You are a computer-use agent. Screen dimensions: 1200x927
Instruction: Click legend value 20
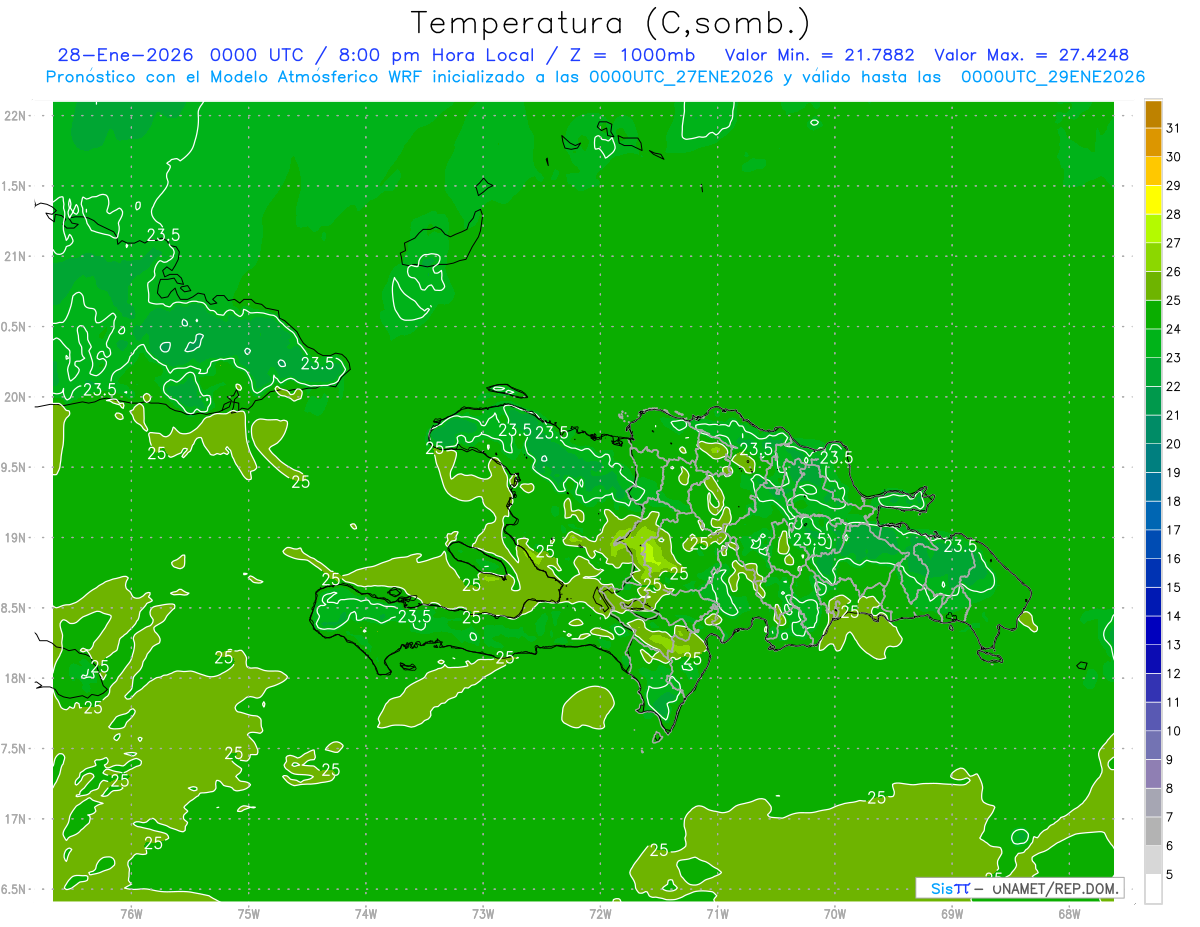[1174, 444]
